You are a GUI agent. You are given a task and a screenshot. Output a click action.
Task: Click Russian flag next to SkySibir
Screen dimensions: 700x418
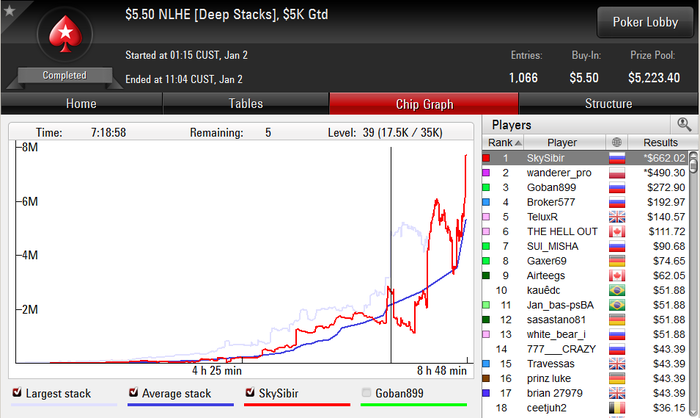617,158
